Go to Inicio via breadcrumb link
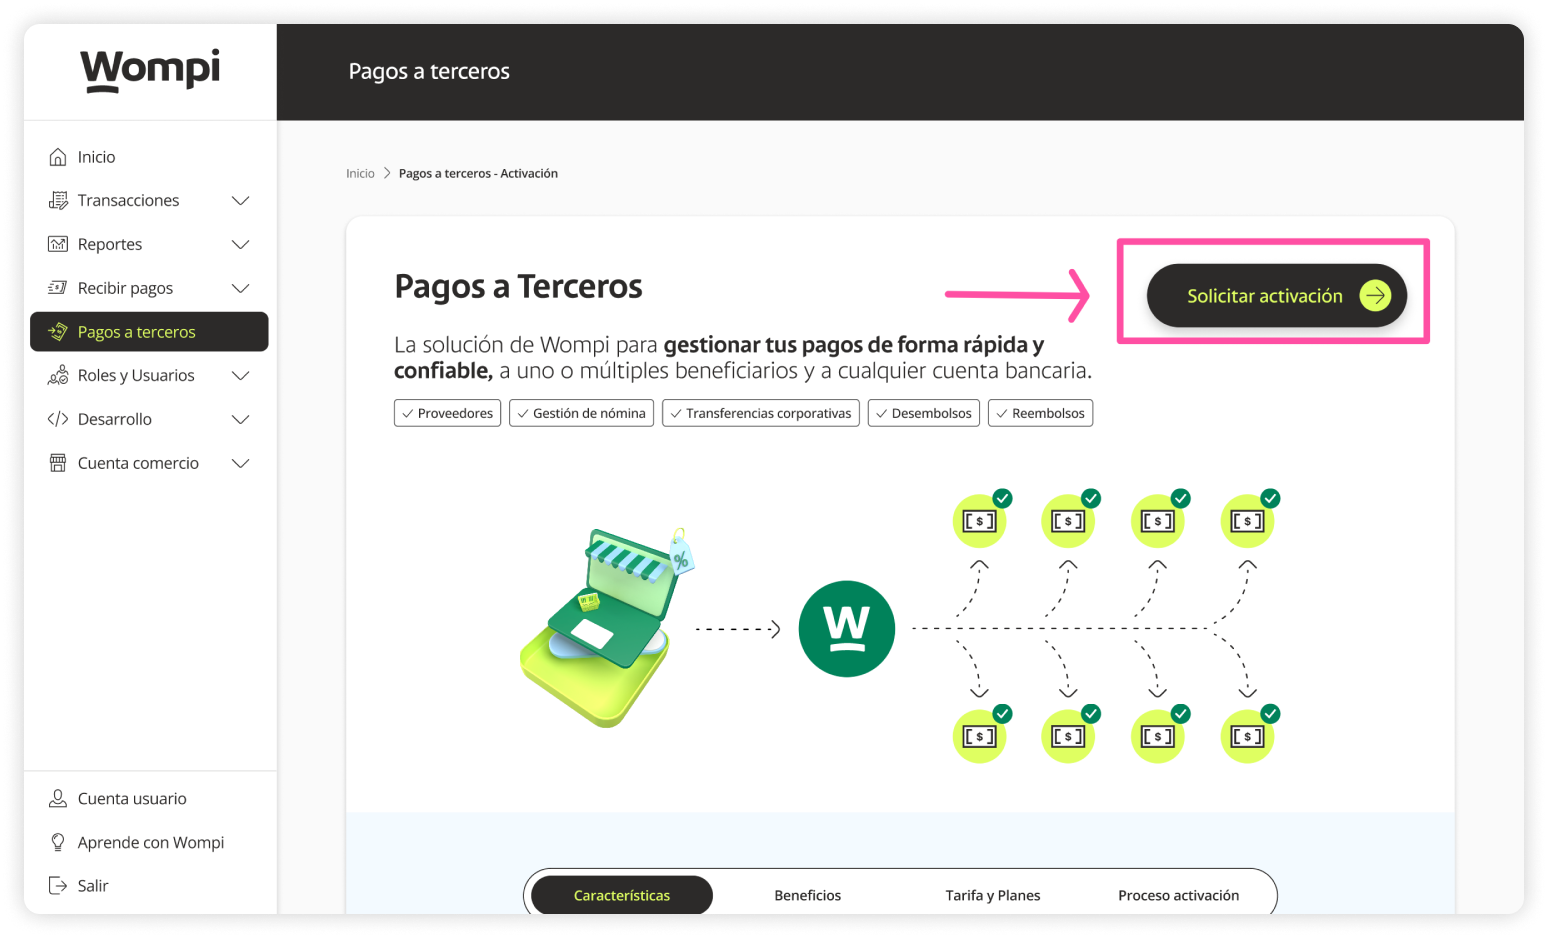 point(360,174)
